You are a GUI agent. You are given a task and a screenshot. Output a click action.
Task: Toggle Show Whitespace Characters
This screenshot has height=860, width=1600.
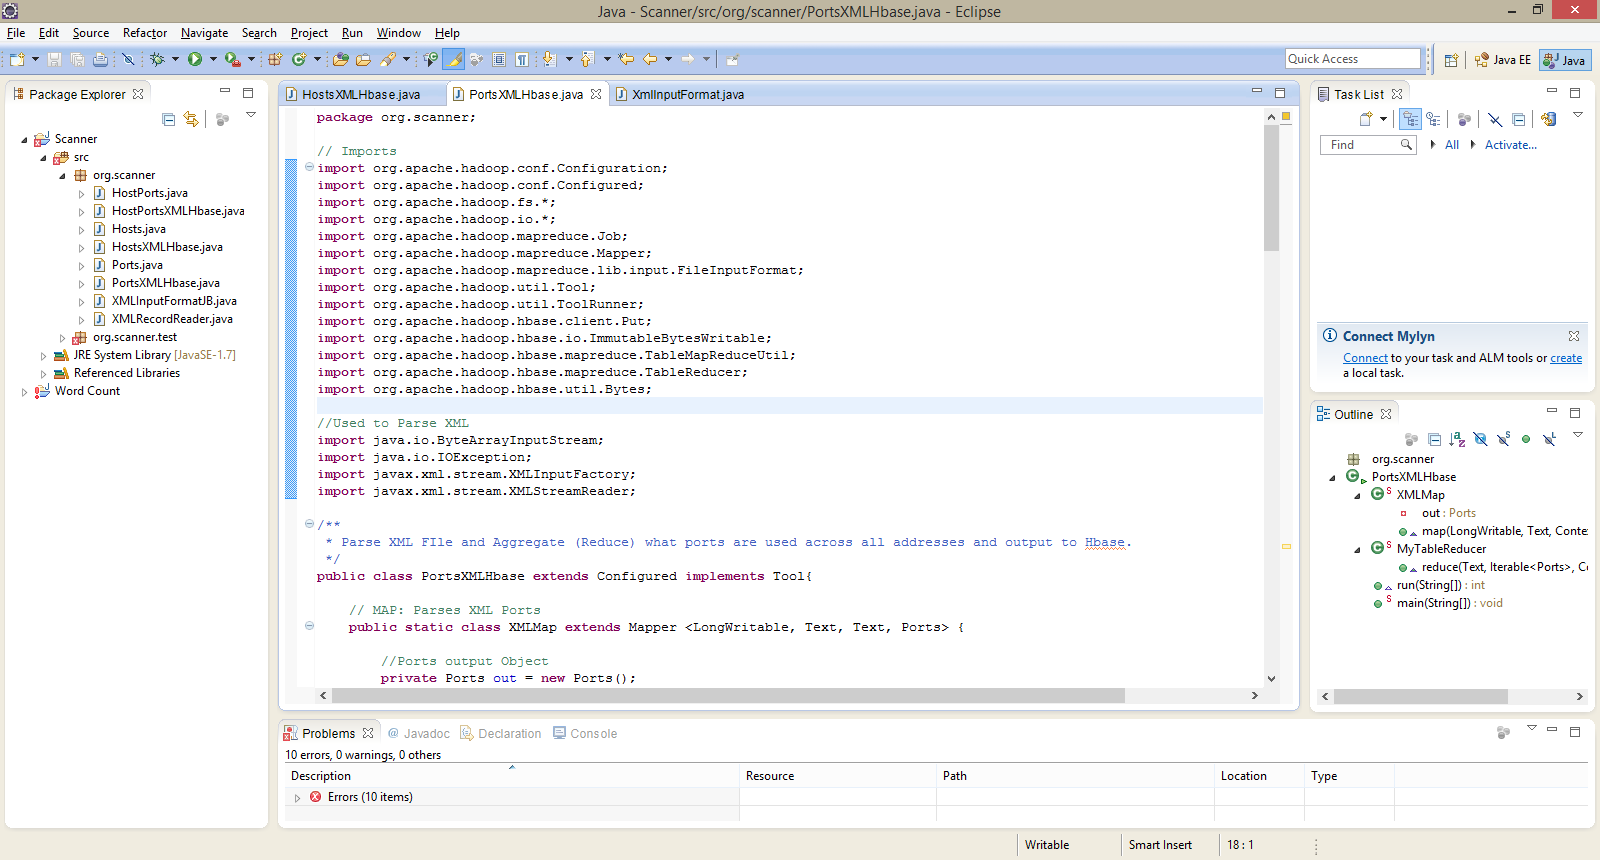coord(522,59)
